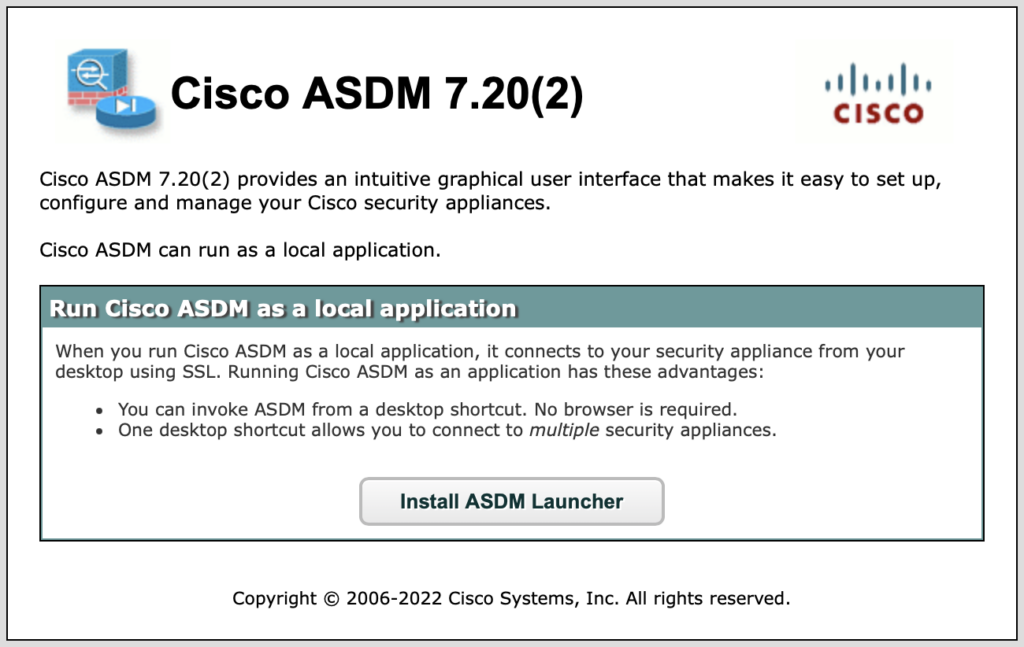
Task: Click the Install ASDM Launcher button
Action: click(511, 501)
